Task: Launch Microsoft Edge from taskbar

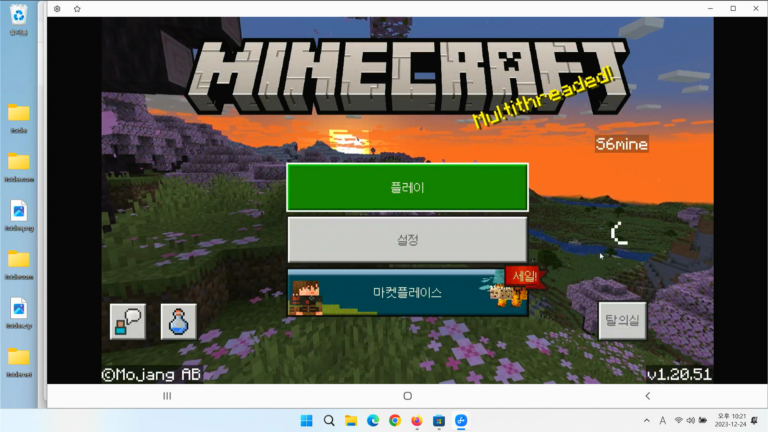Action: pyautogui.click(x=373, y=421)
